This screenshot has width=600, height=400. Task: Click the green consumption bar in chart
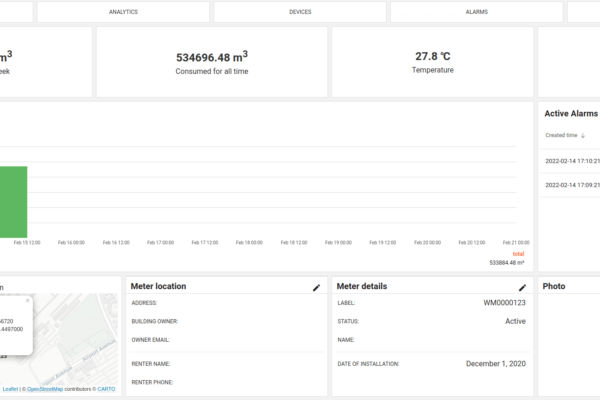tap(13, 200)
